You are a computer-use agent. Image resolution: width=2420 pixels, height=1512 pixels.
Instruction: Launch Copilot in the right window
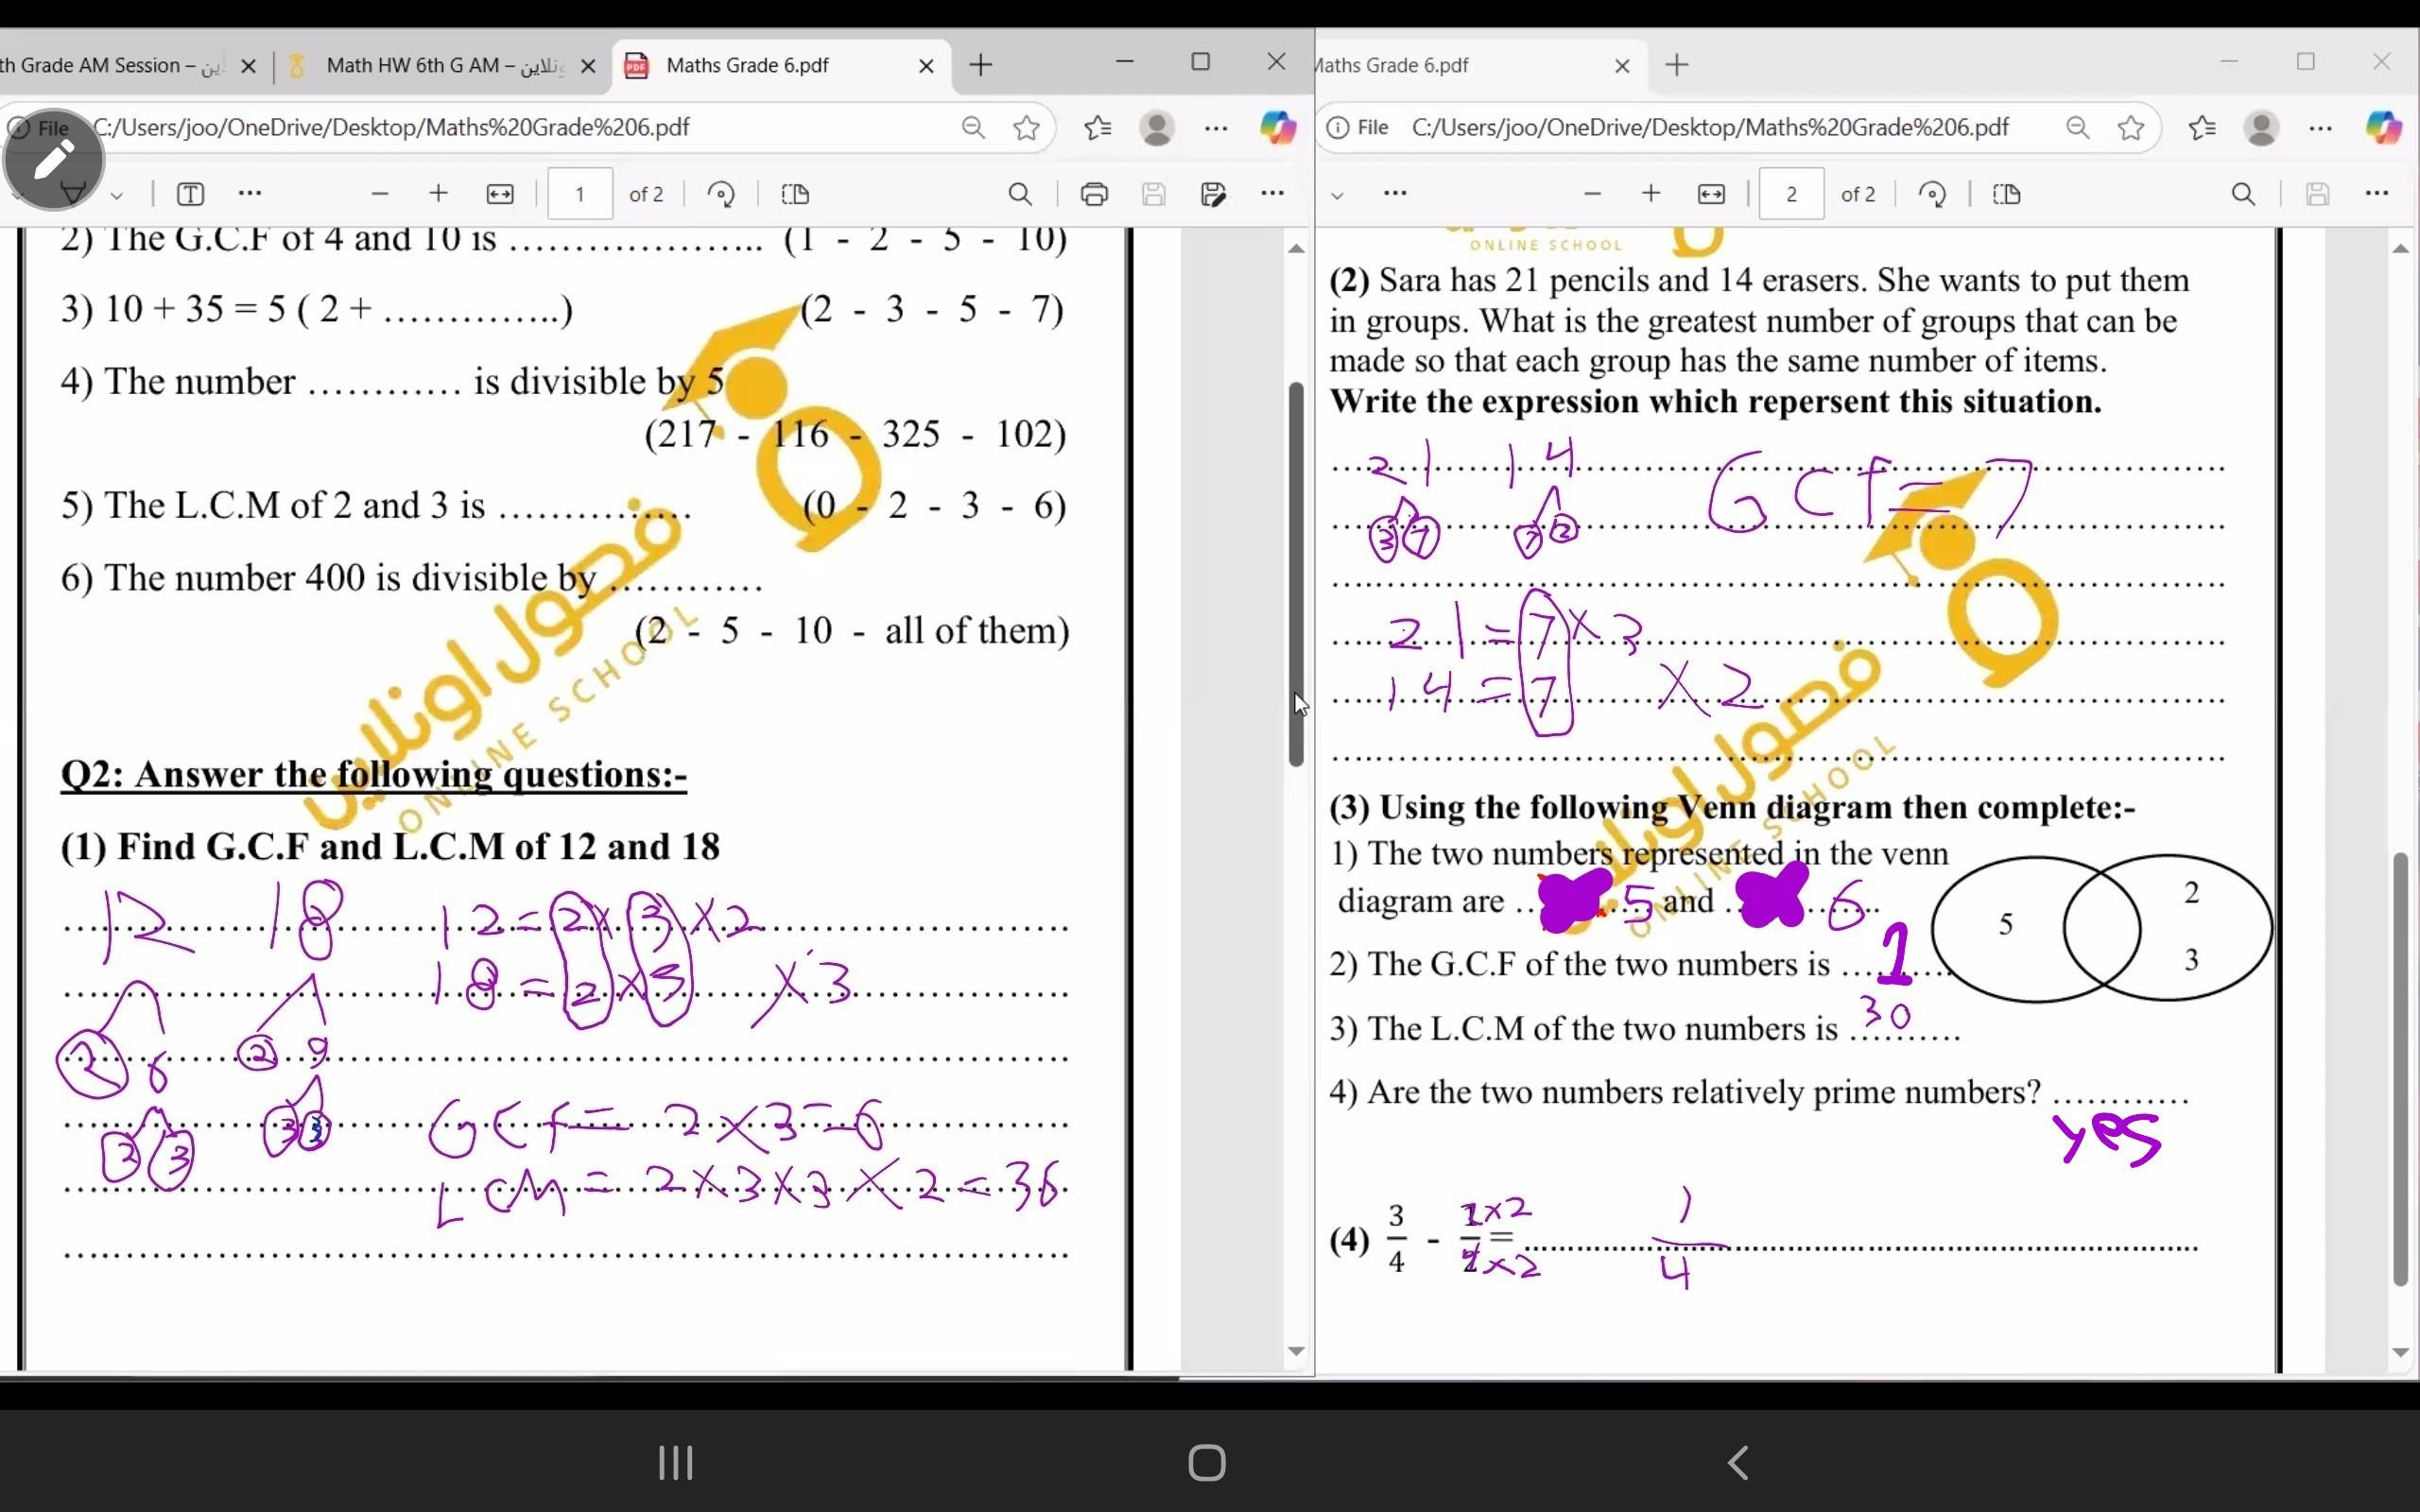tap(2383, 128)
